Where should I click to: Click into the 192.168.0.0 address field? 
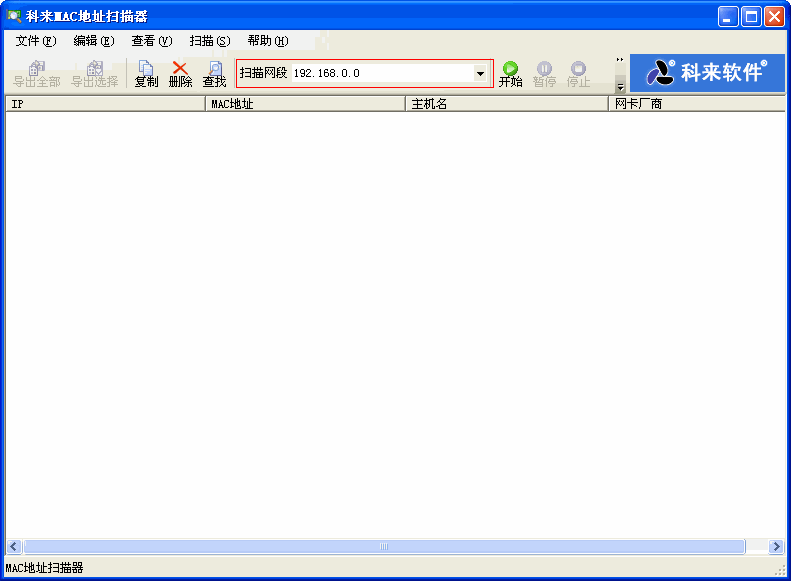[382, 74]
